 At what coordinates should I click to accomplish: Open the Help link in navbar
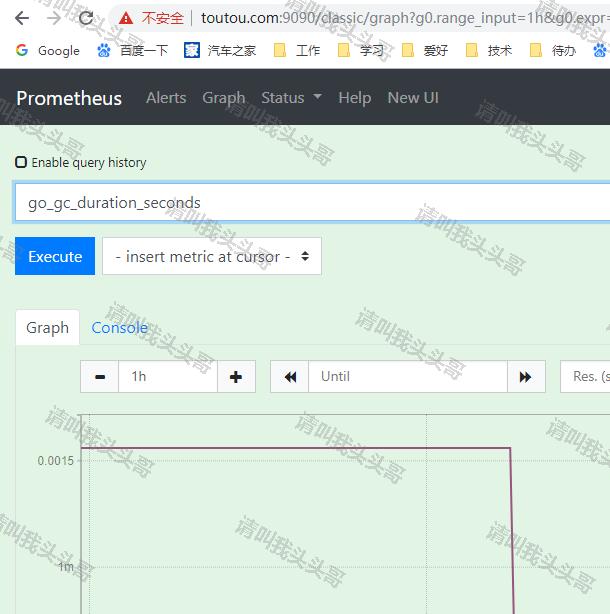[355, 98]
